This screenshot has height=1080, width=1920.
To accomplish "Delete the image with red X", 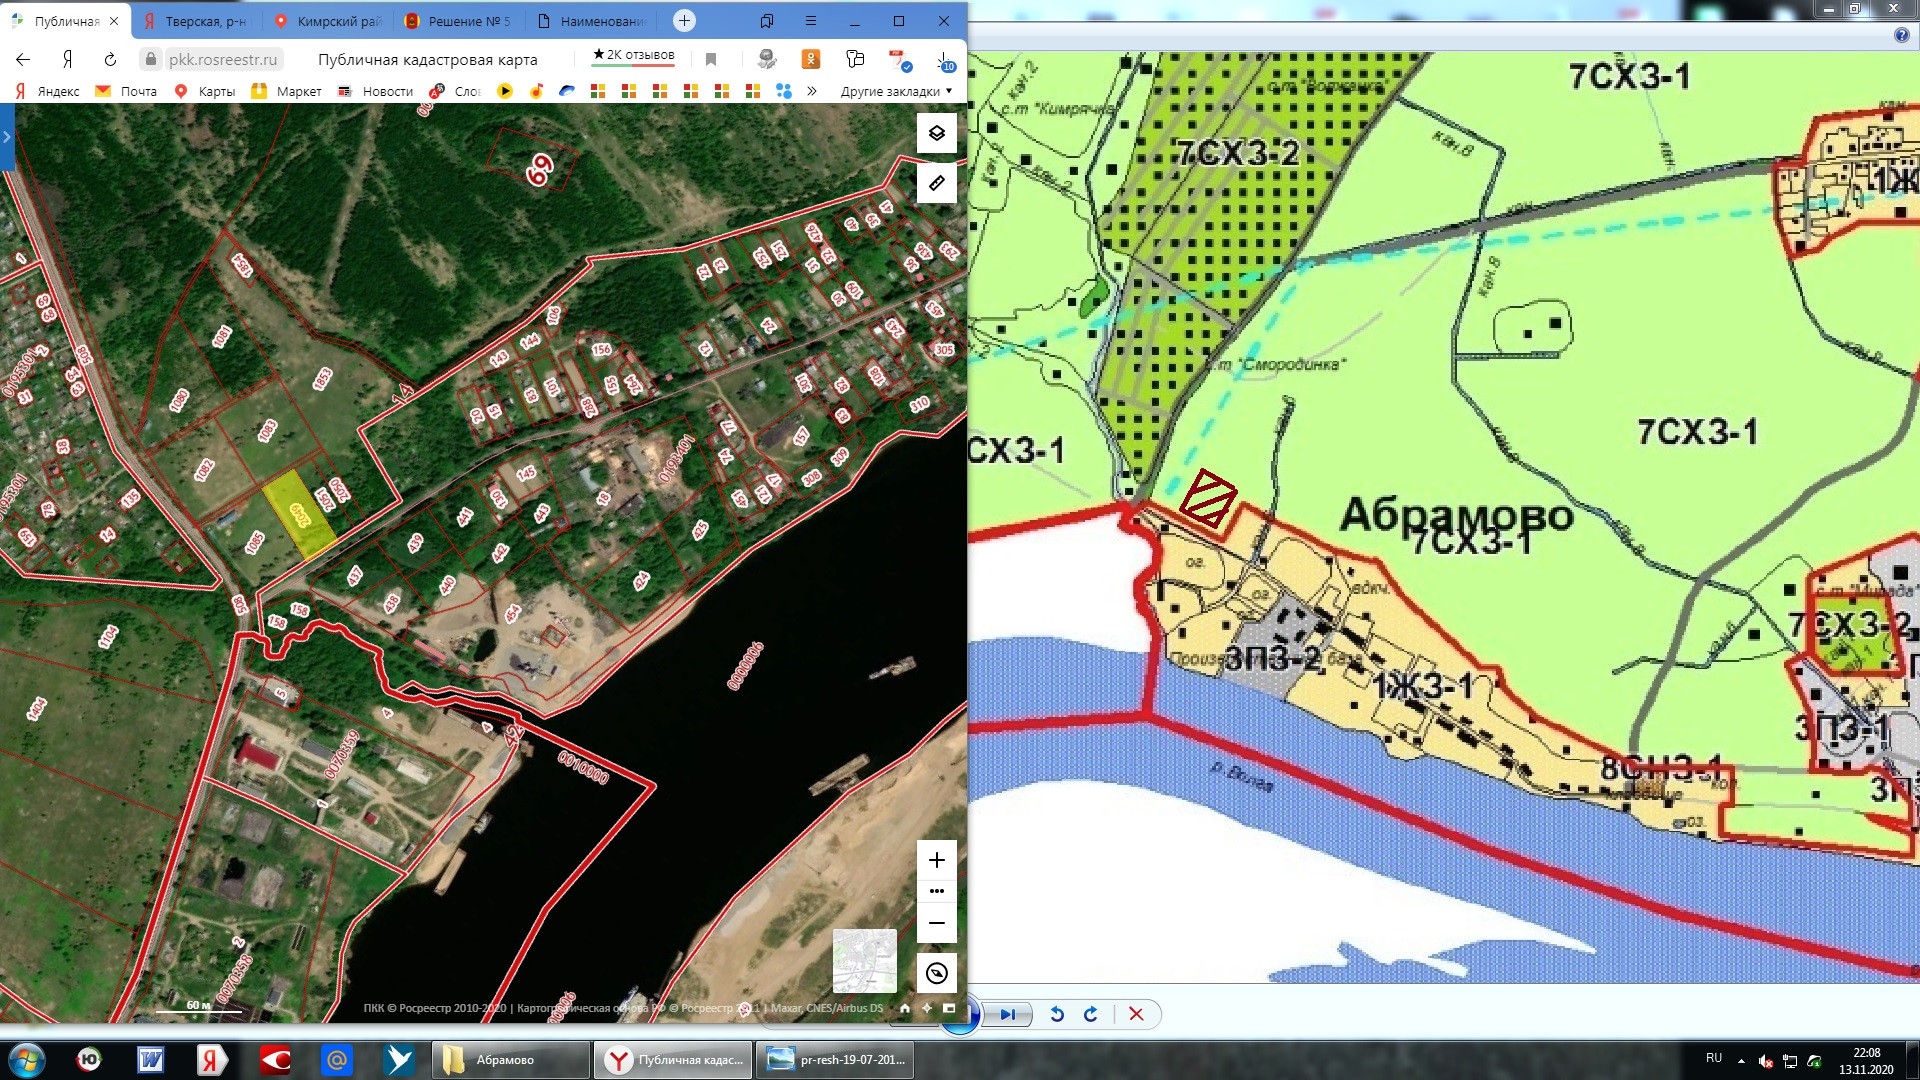I will coord(1136,1014).
